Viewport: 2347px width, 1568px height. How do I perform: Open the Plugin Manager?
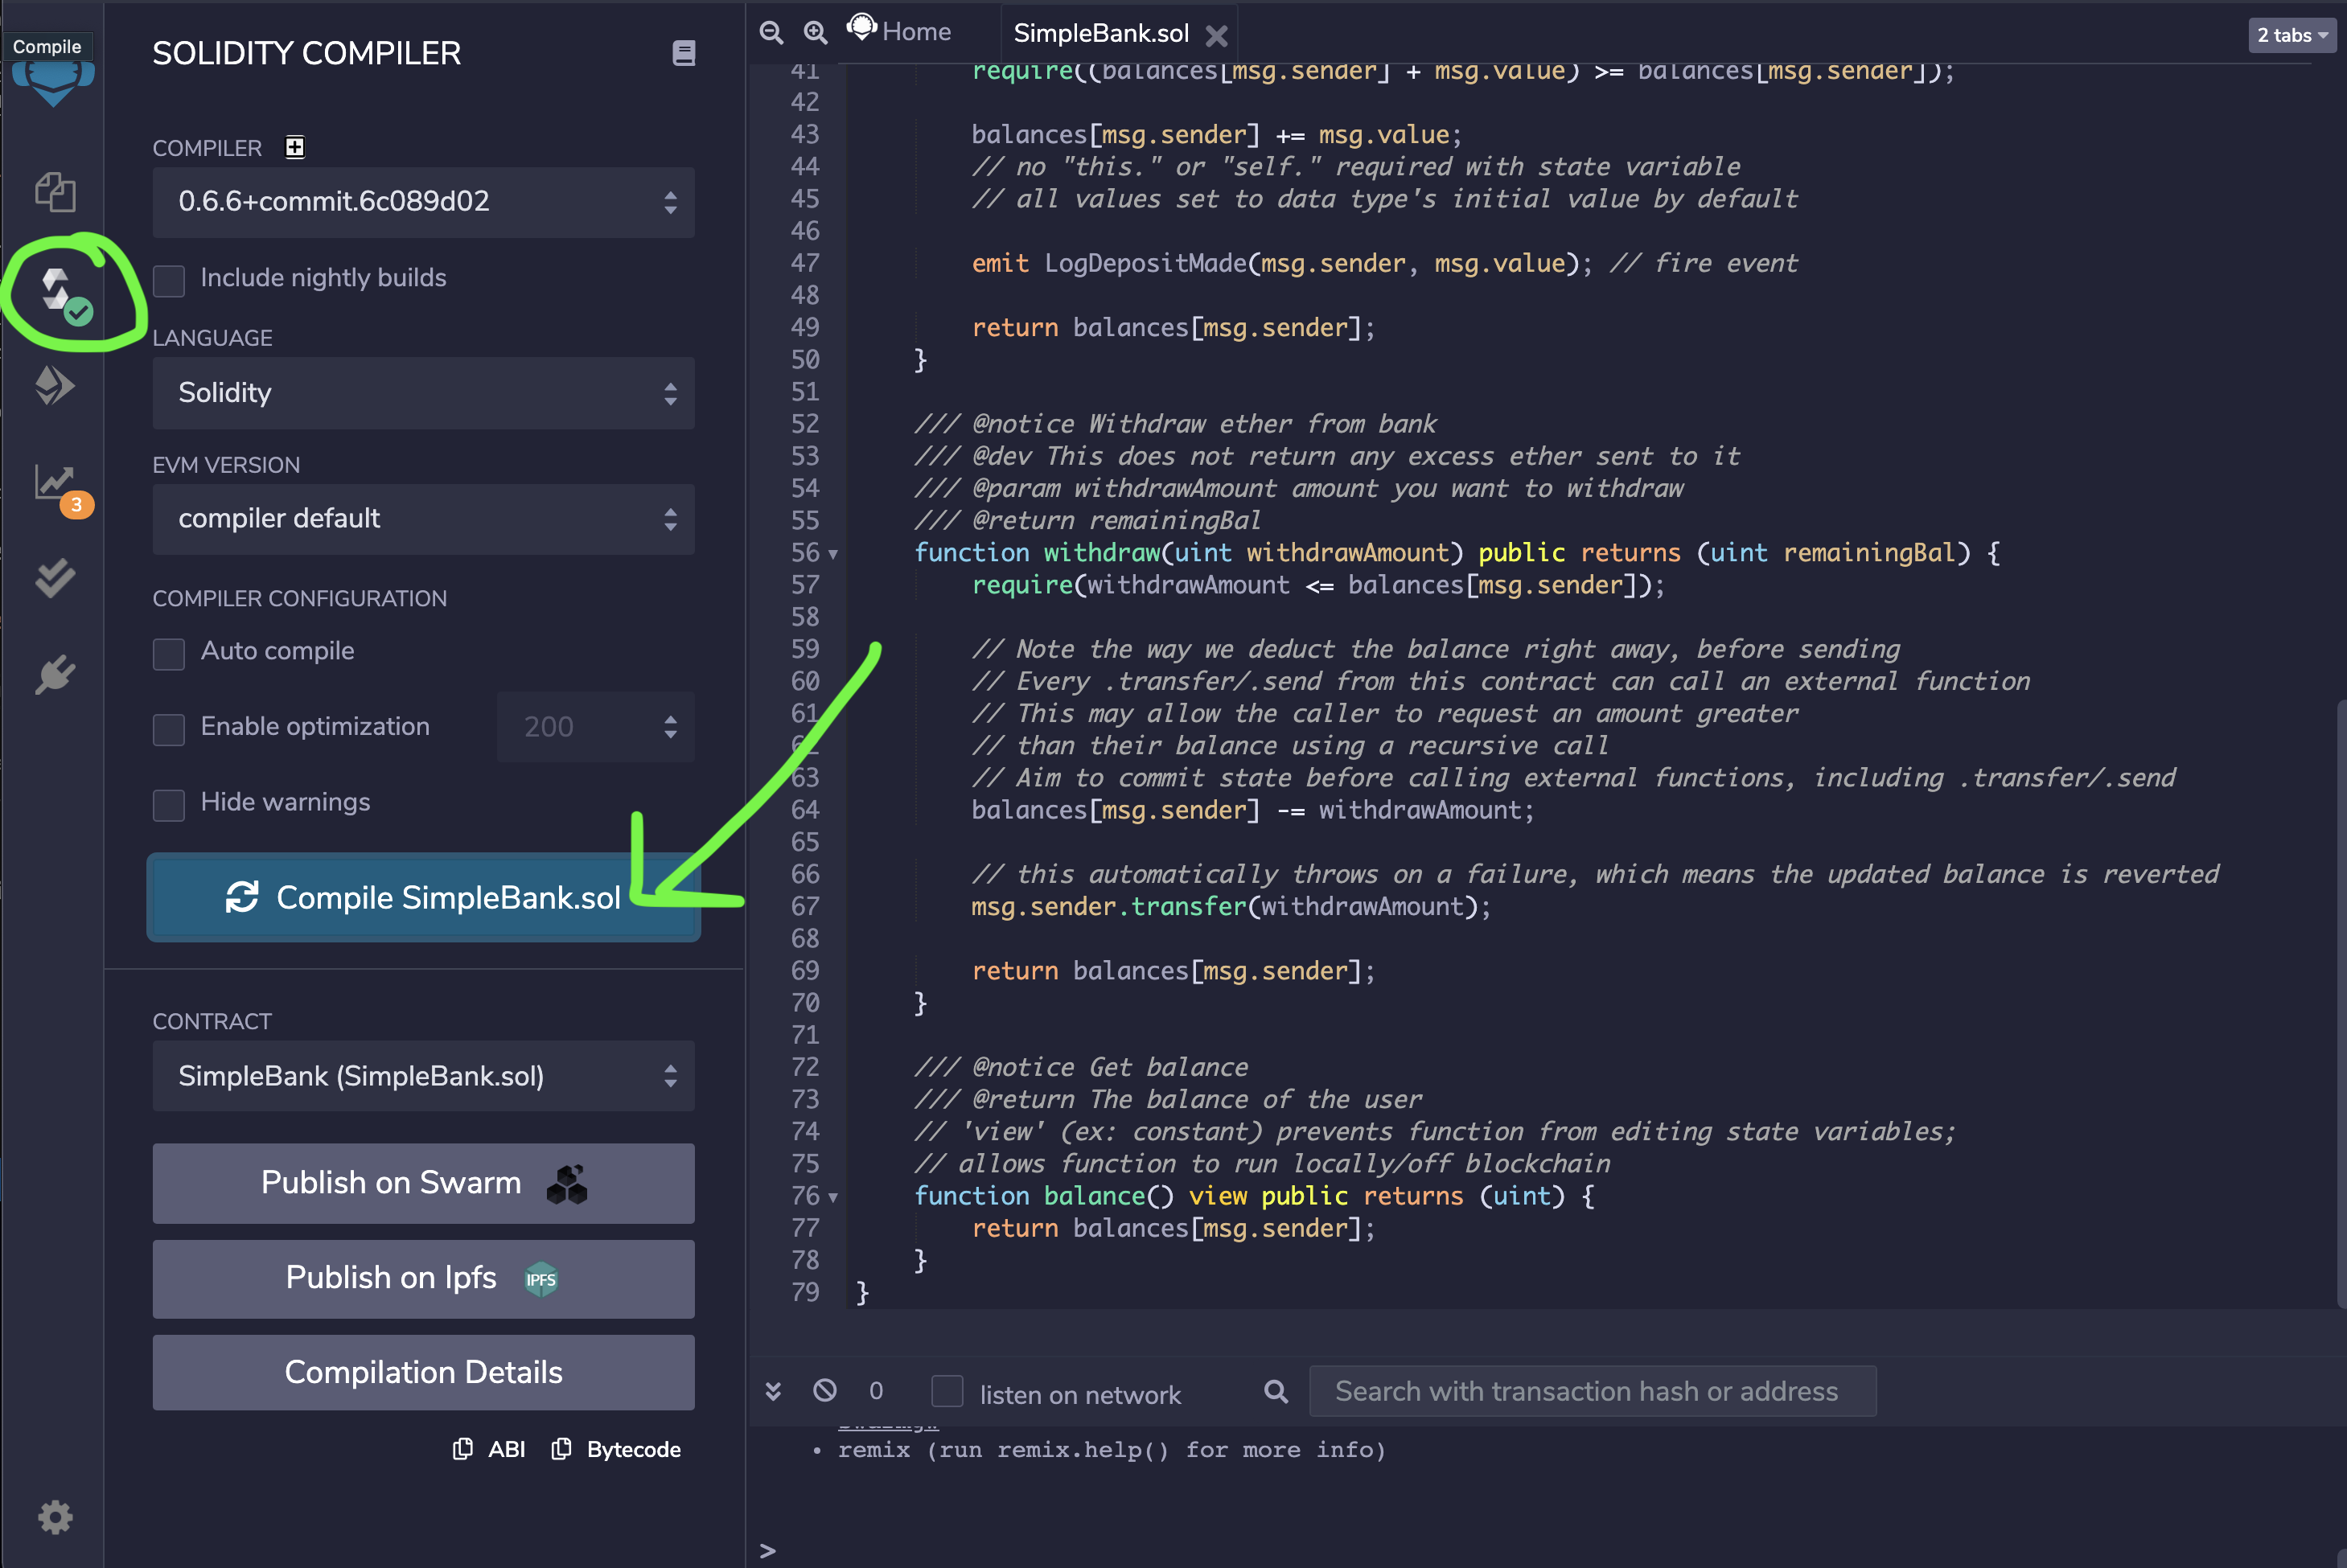coord(55,673)
